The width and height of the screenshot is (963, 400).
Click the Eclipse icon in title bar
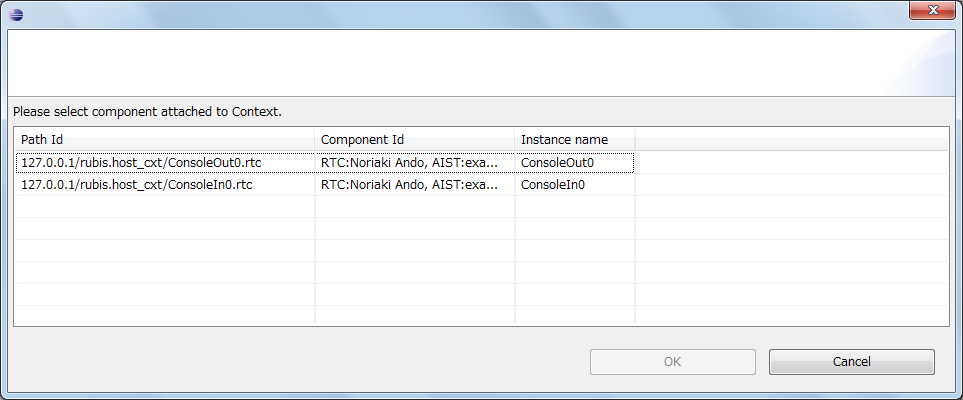point(17,14)
